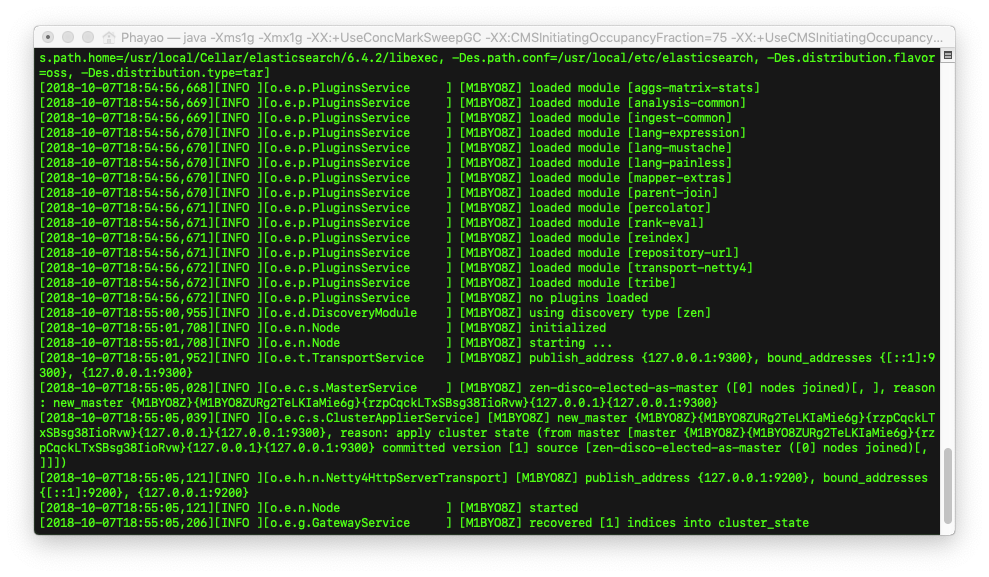This screenshot has width=989, height=577.
Task: Click the 'starting ...' Node log message
Action: [x=571, y=343]
